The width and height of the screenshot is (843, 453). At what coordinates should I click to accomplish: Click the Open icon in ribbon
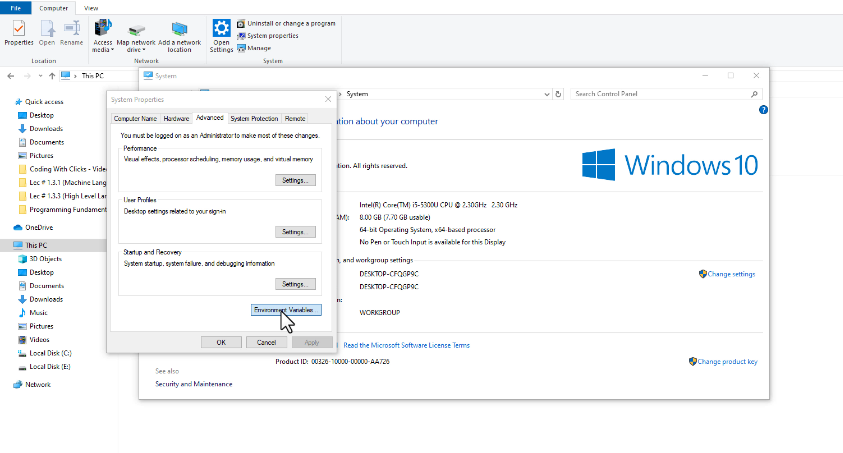47,33
